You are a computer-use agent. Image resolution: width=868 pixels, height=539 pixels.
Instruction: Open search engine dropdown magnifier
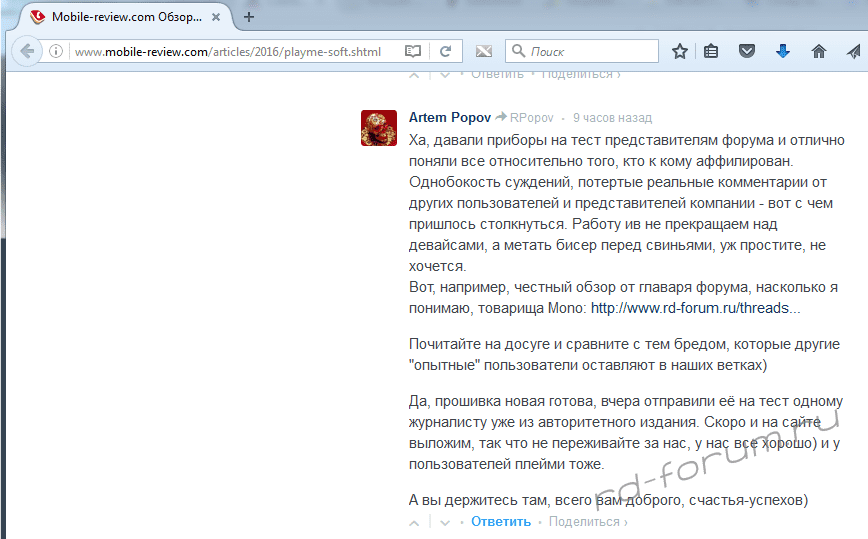[x=518, y=51]
